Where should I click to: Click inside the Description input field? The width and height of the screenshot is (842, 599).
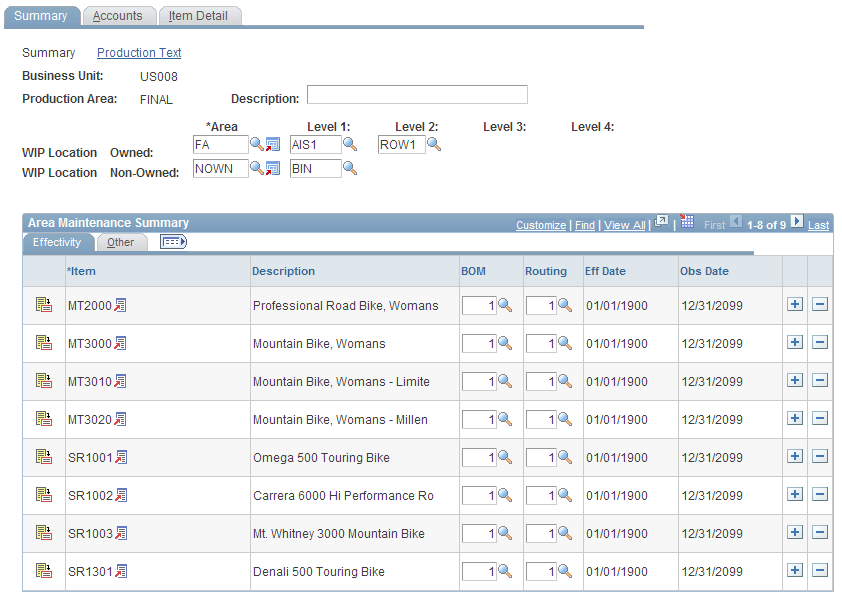(417, 94)
